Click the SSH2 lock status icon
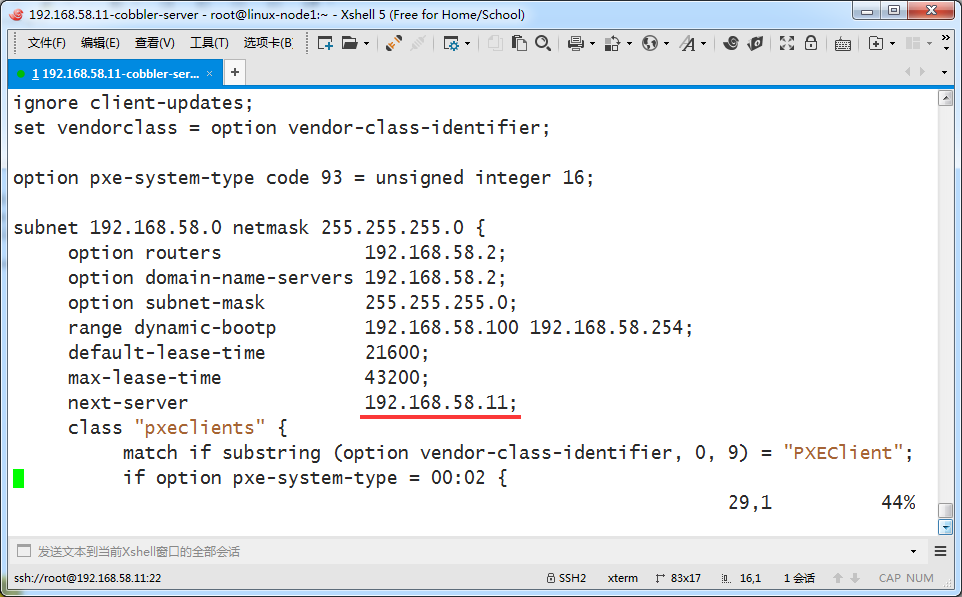The height and width of the screenshot is (597, 962). (551, 578)
